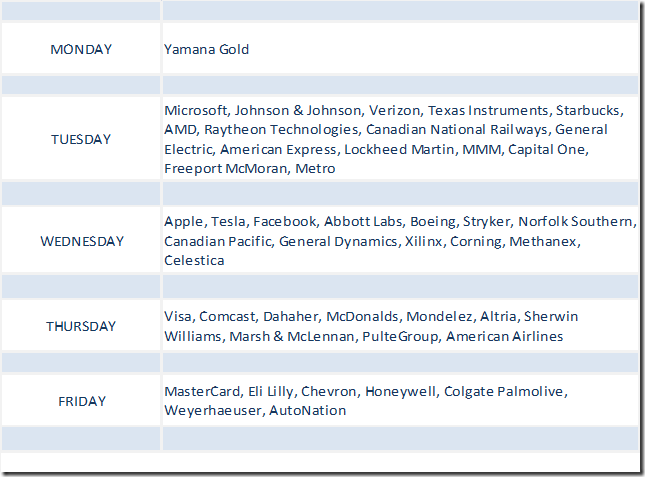Click the MONDAY day cell
The height and width of the screenshot is (477, 645).
click(x=81, y=49)
